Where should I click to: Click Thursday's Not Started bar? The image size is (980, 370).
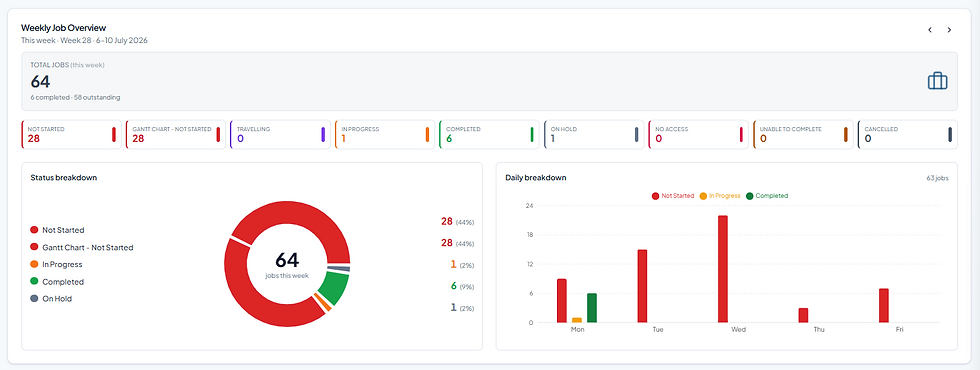tap(804, 316)
